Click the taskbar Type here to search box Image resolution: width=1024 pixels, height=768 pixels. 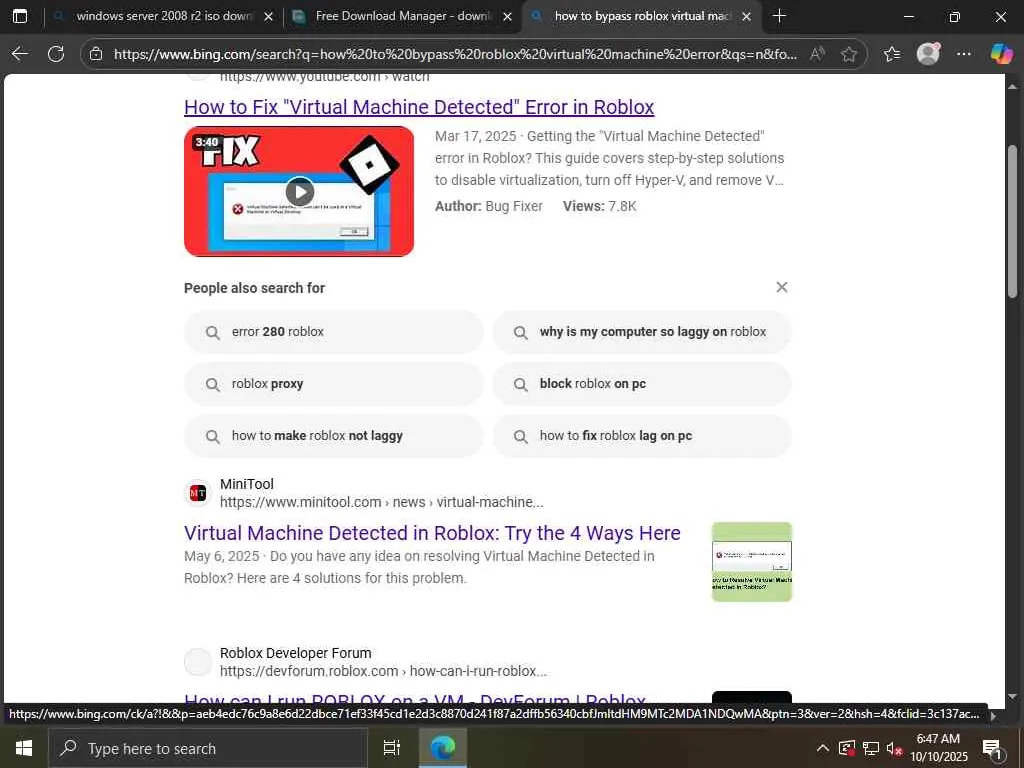[x=208, y=748]
